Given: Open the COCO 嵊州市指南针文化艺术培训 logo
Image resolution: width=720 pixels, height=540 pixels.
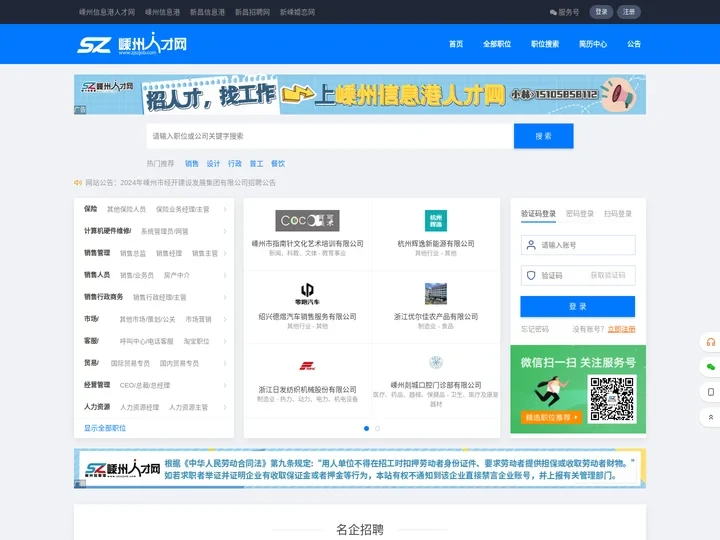Looking at the screenshot, I should point(307,220).
